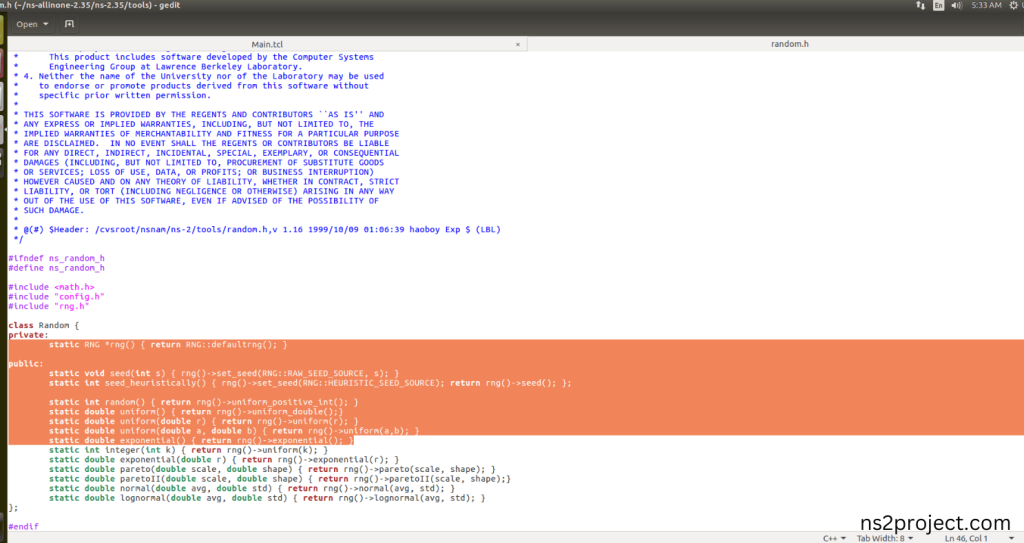The width and height of the screenshot is (1024, 543).
Task: Switch to the random.h tab
Action: click(790, 44)
